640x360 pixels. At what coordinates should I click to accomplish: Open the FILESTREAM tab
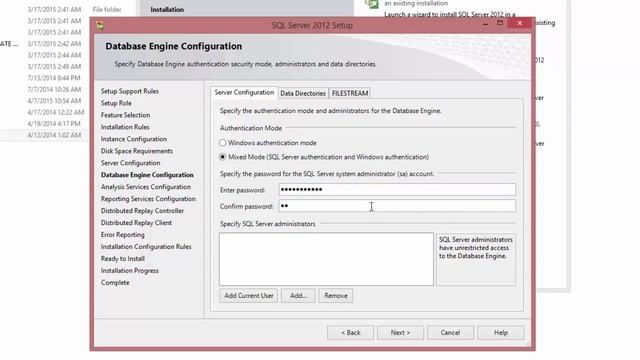350,93
